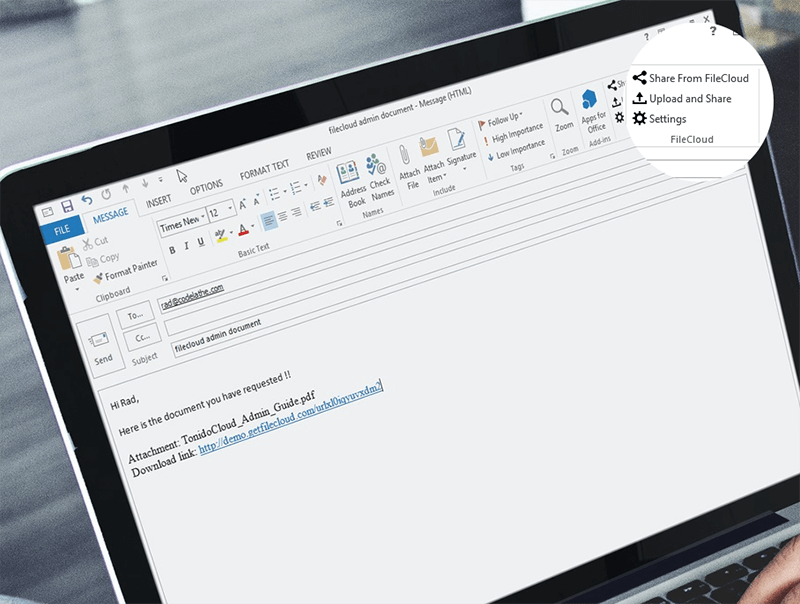The image size is (800, 604).
Task: Open FileCloud Settings in magnified callout
Action: pos(659,119)
